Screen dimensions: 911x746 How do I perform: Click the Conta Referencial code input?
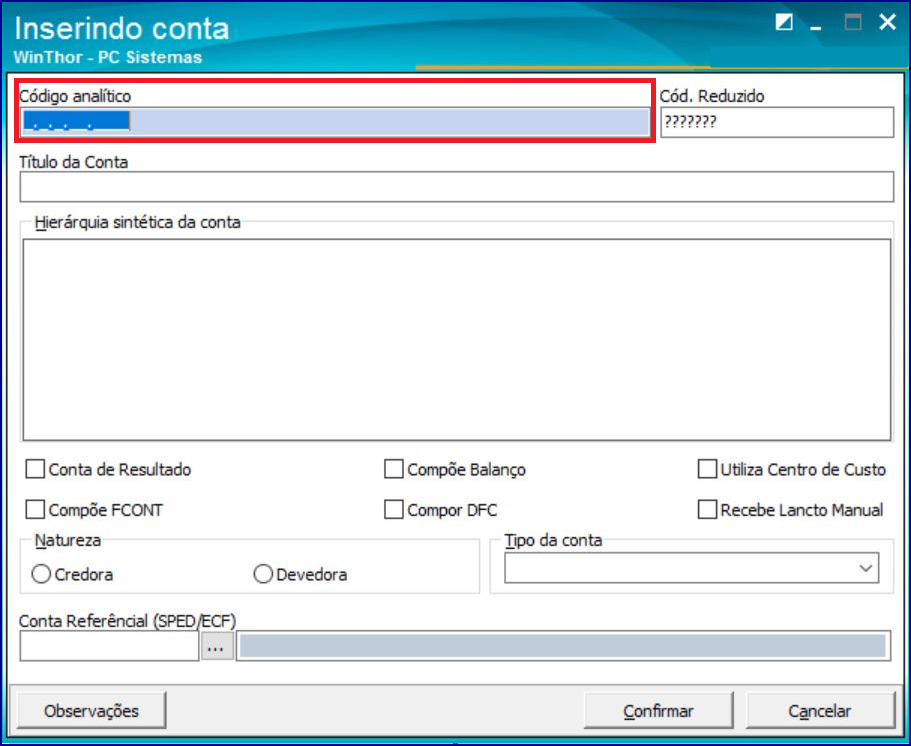109,646
